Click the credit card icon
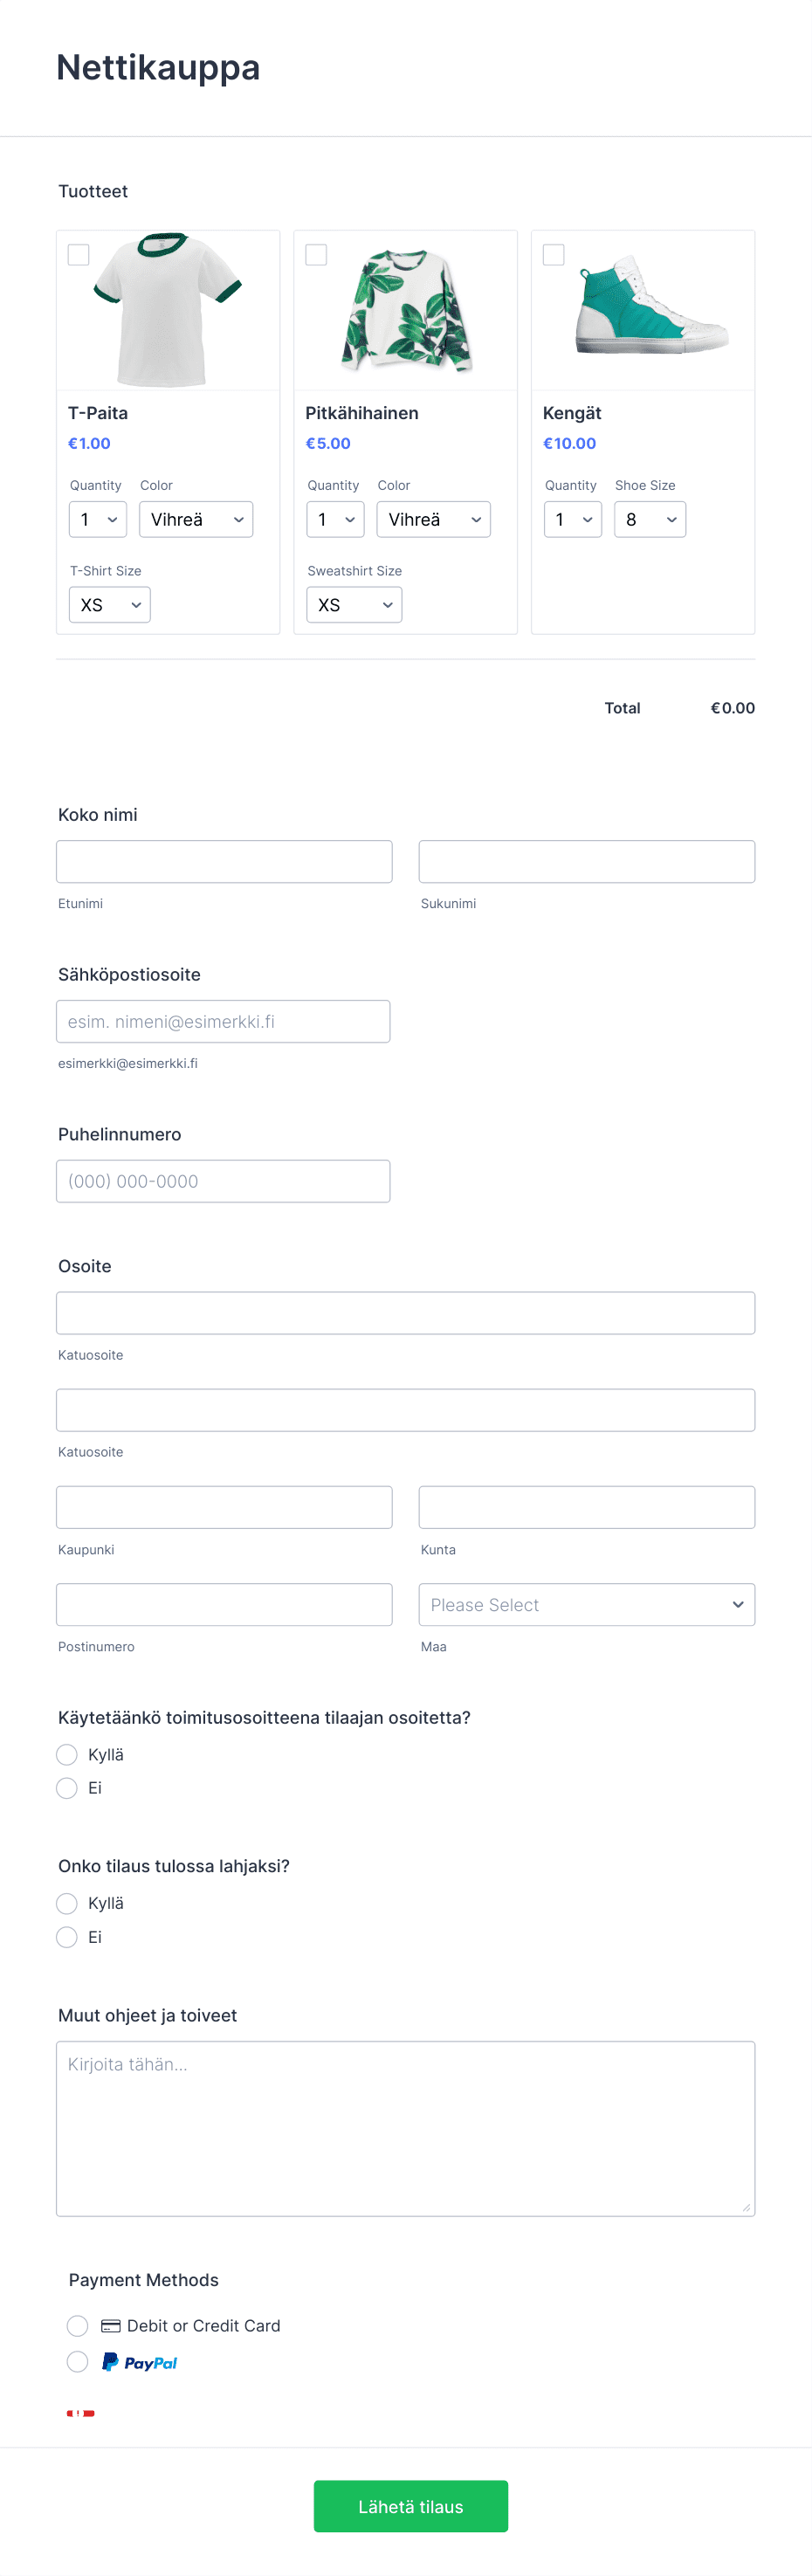The image size is (812, 2576). 111,2325
